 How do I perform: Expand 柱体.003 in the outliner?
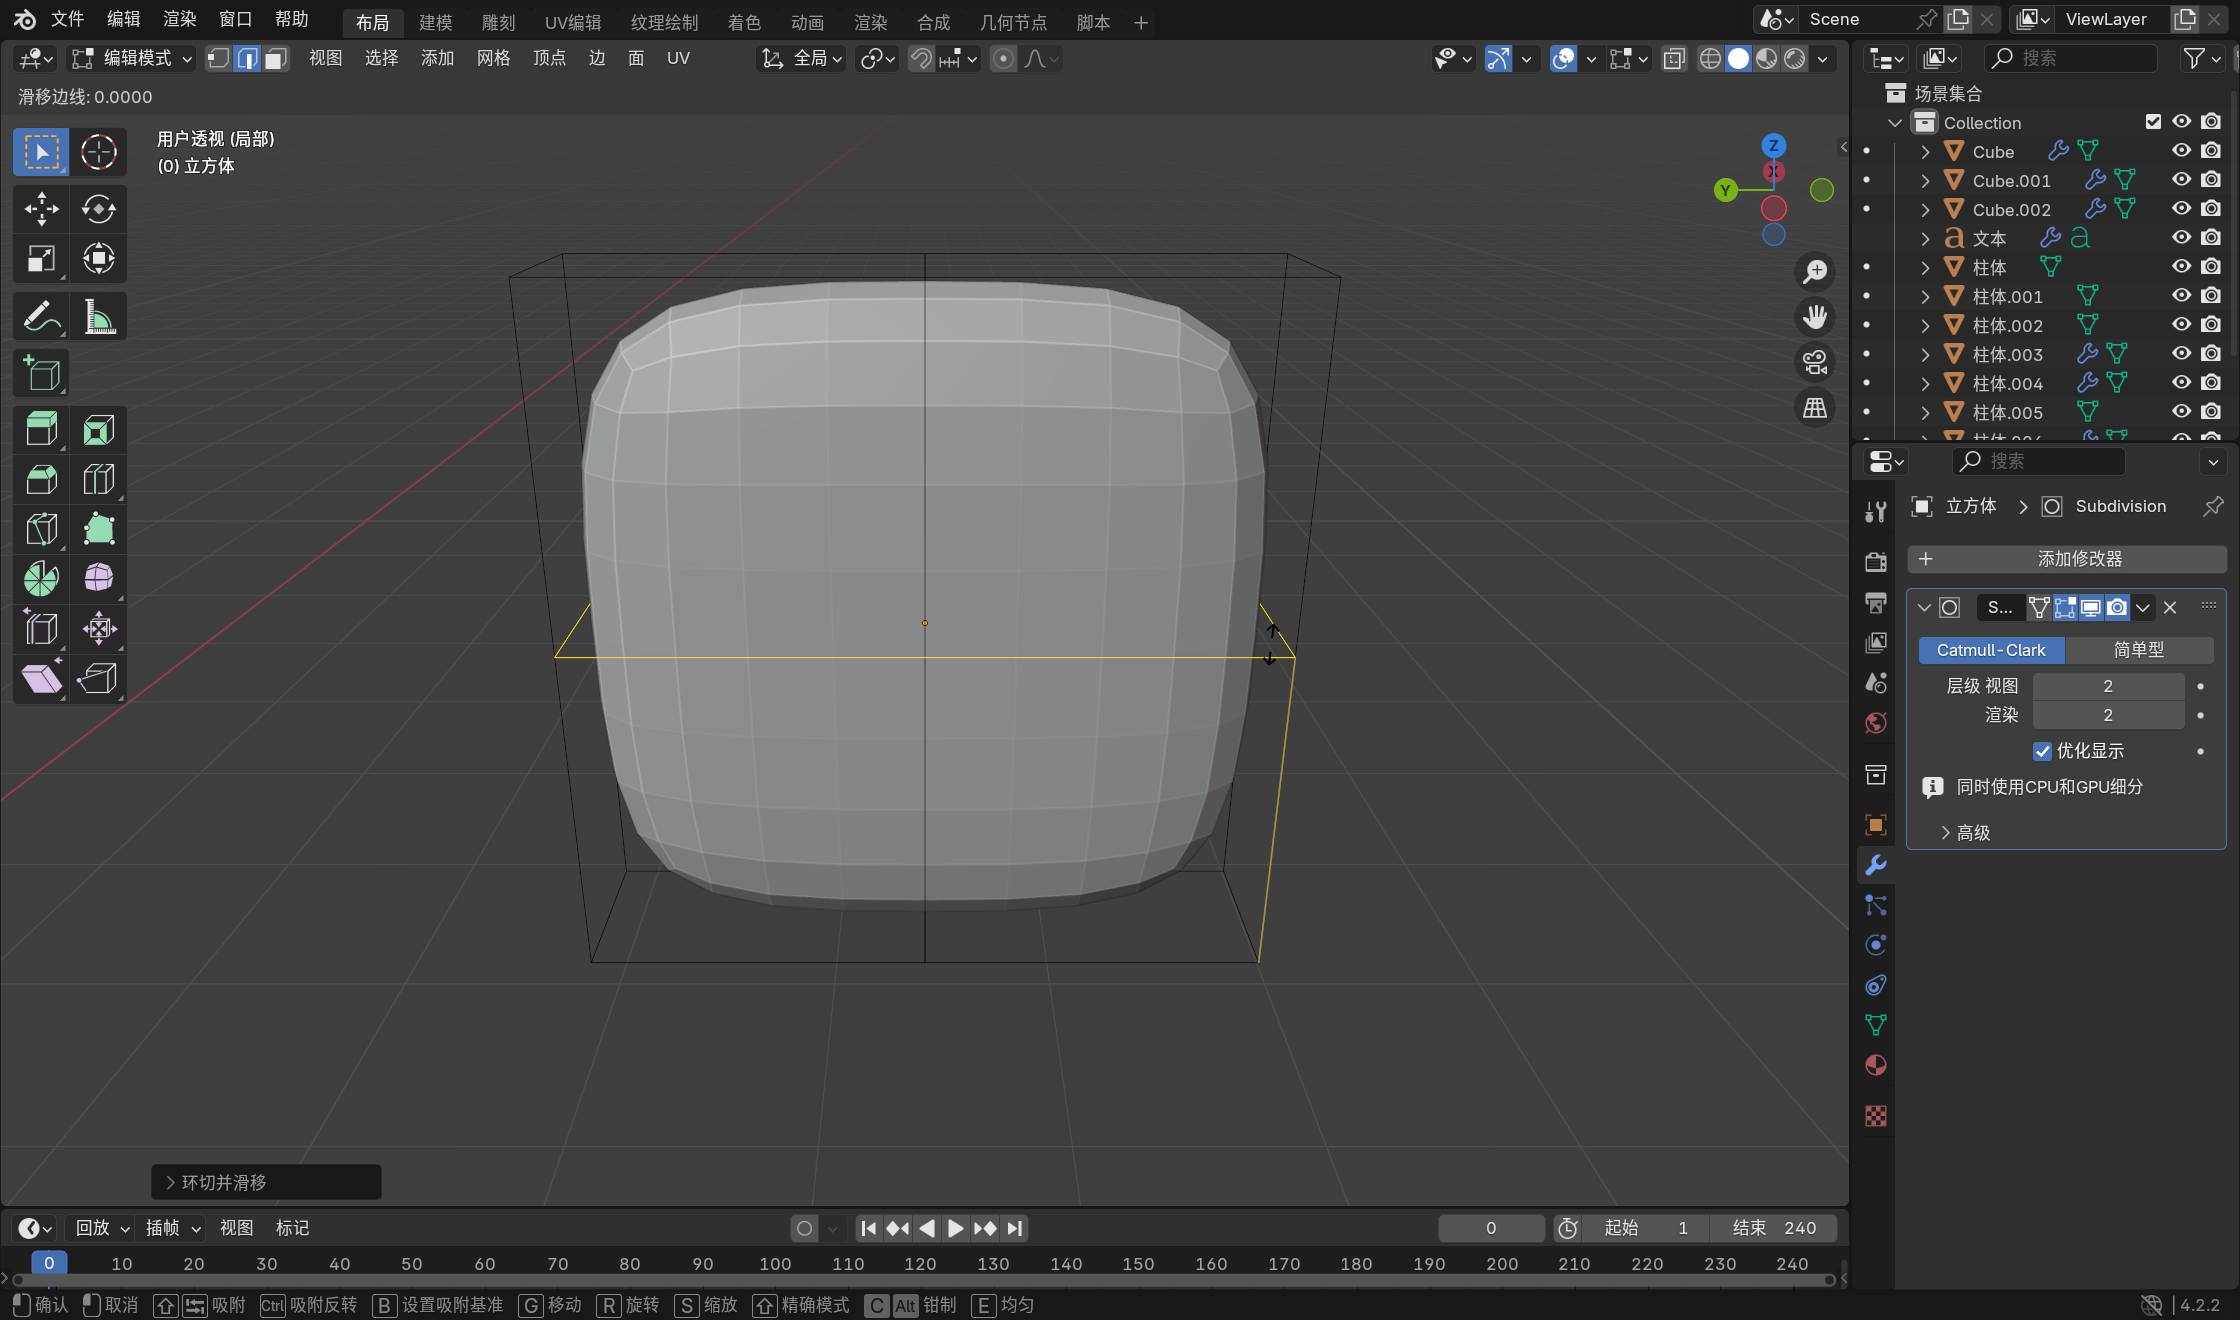(1925, 355)
